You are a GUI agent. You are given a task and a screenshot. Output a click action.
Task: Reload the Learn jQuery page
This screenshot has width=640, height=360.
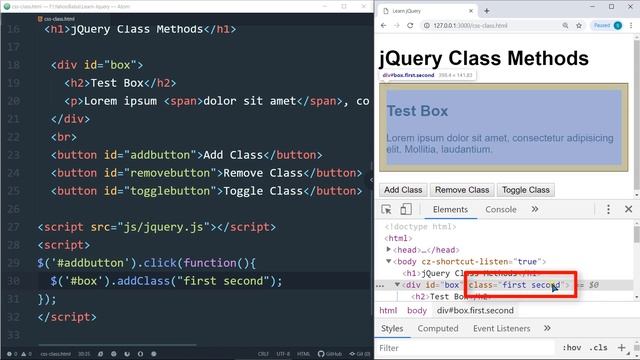click(x=410, y=25)
